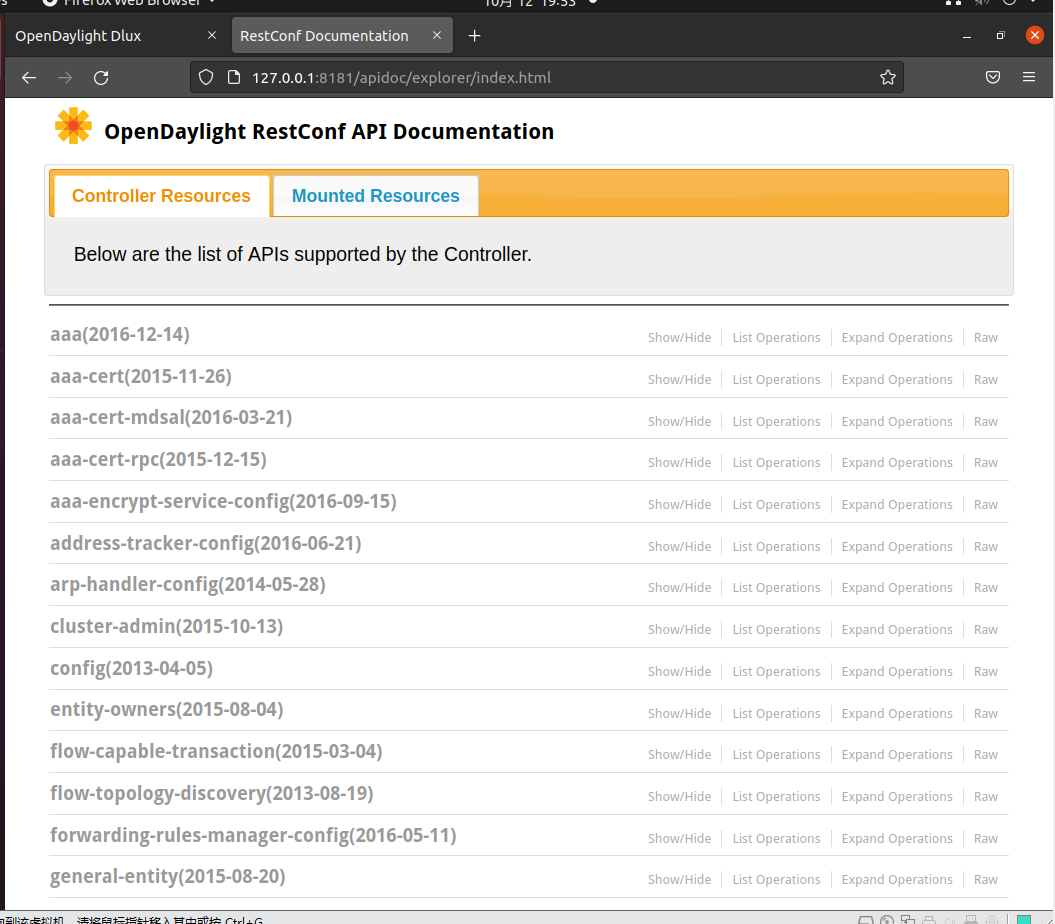
Task: Click List Operations for aaa(2016-12-14)
Action: click(x=776, y=338)
